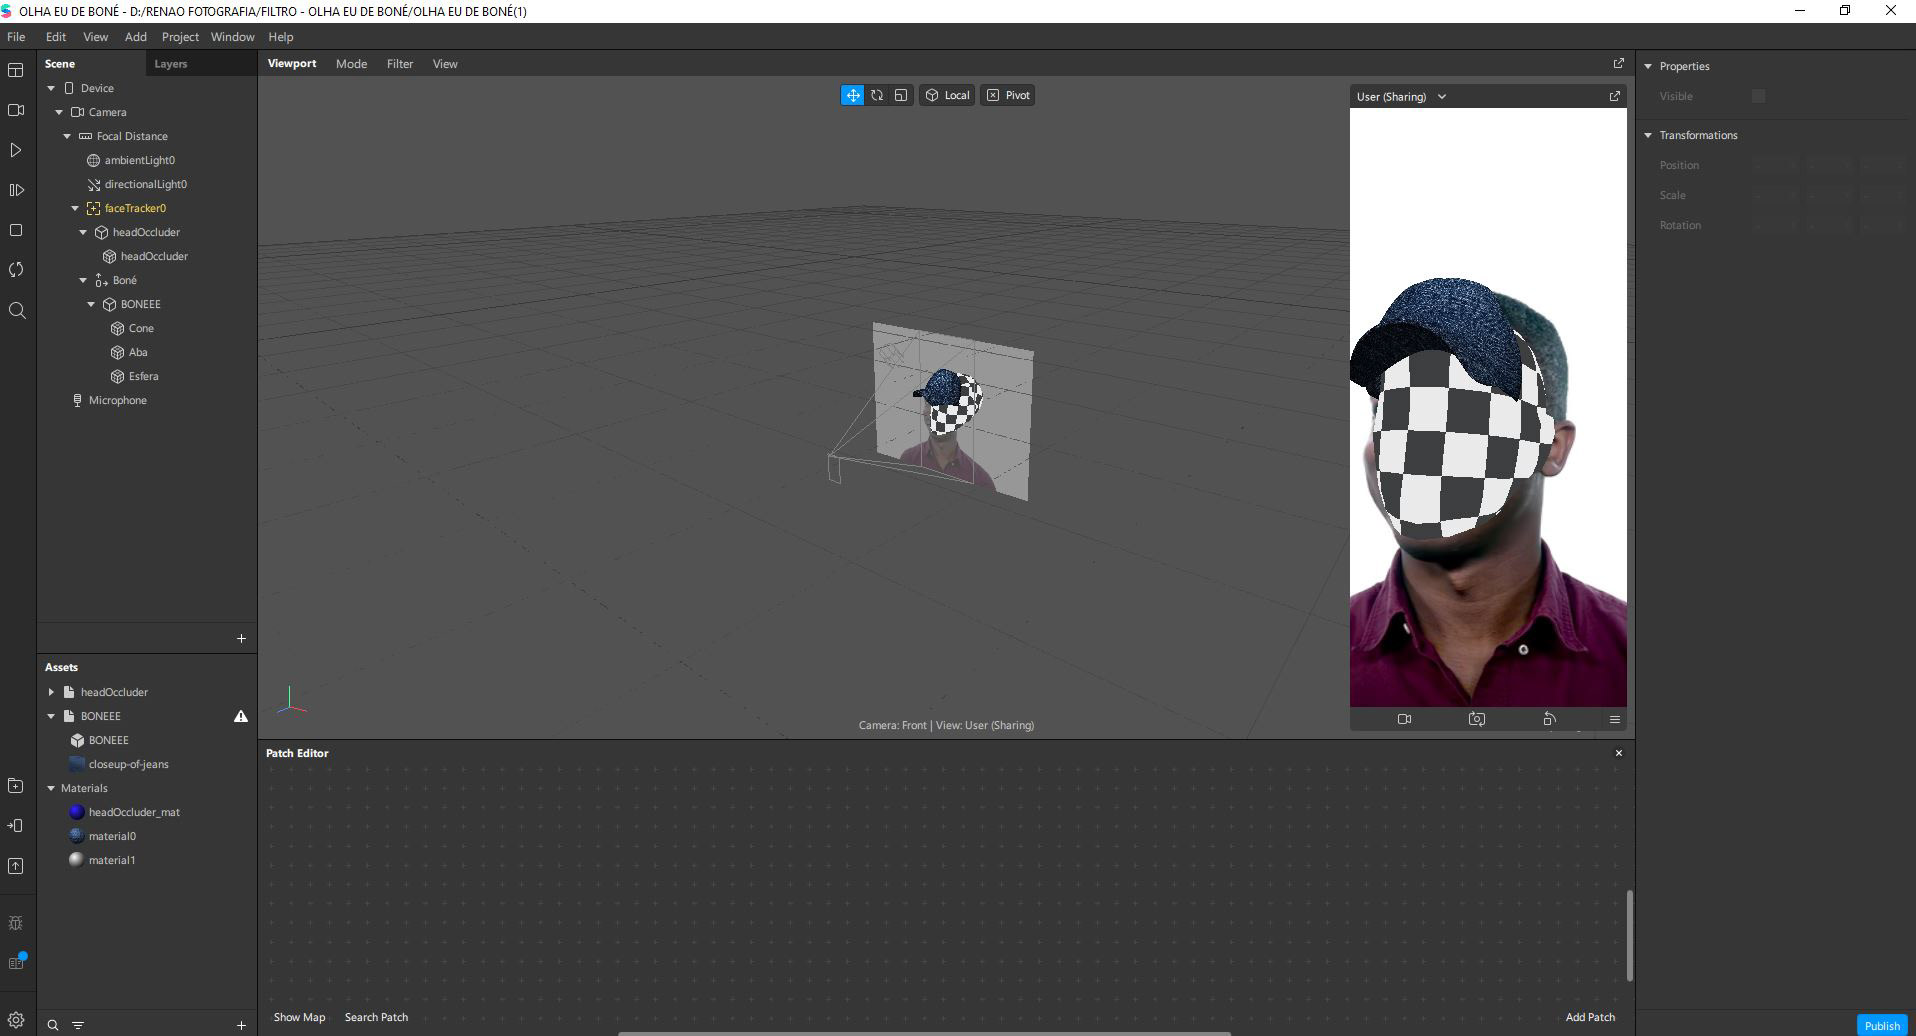Image resolution: width=1916 pixels, height=1036 pixels.
Task: Collapse the Transformations section
Action: click(1648, 135)
